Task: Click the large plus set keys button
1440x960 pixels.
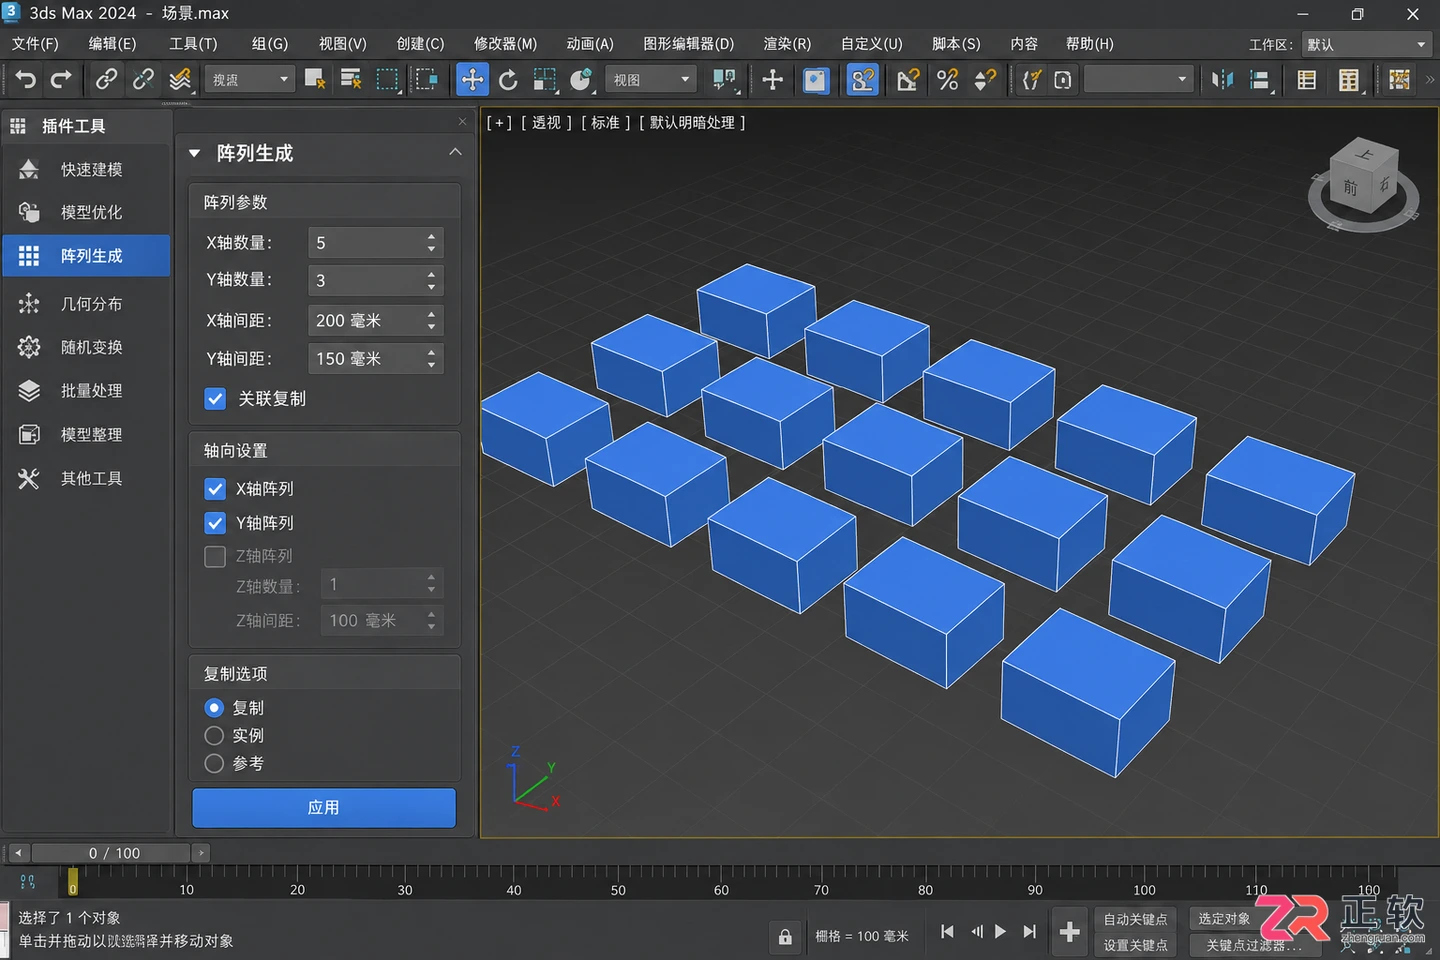Action: point(1069,932)
